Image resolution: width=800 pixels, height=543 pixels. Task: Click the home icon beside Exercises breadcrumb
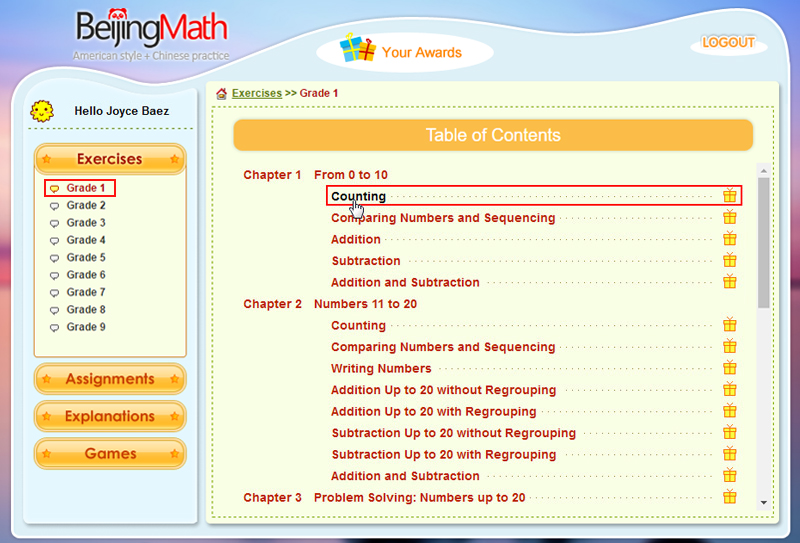point(221,93)
